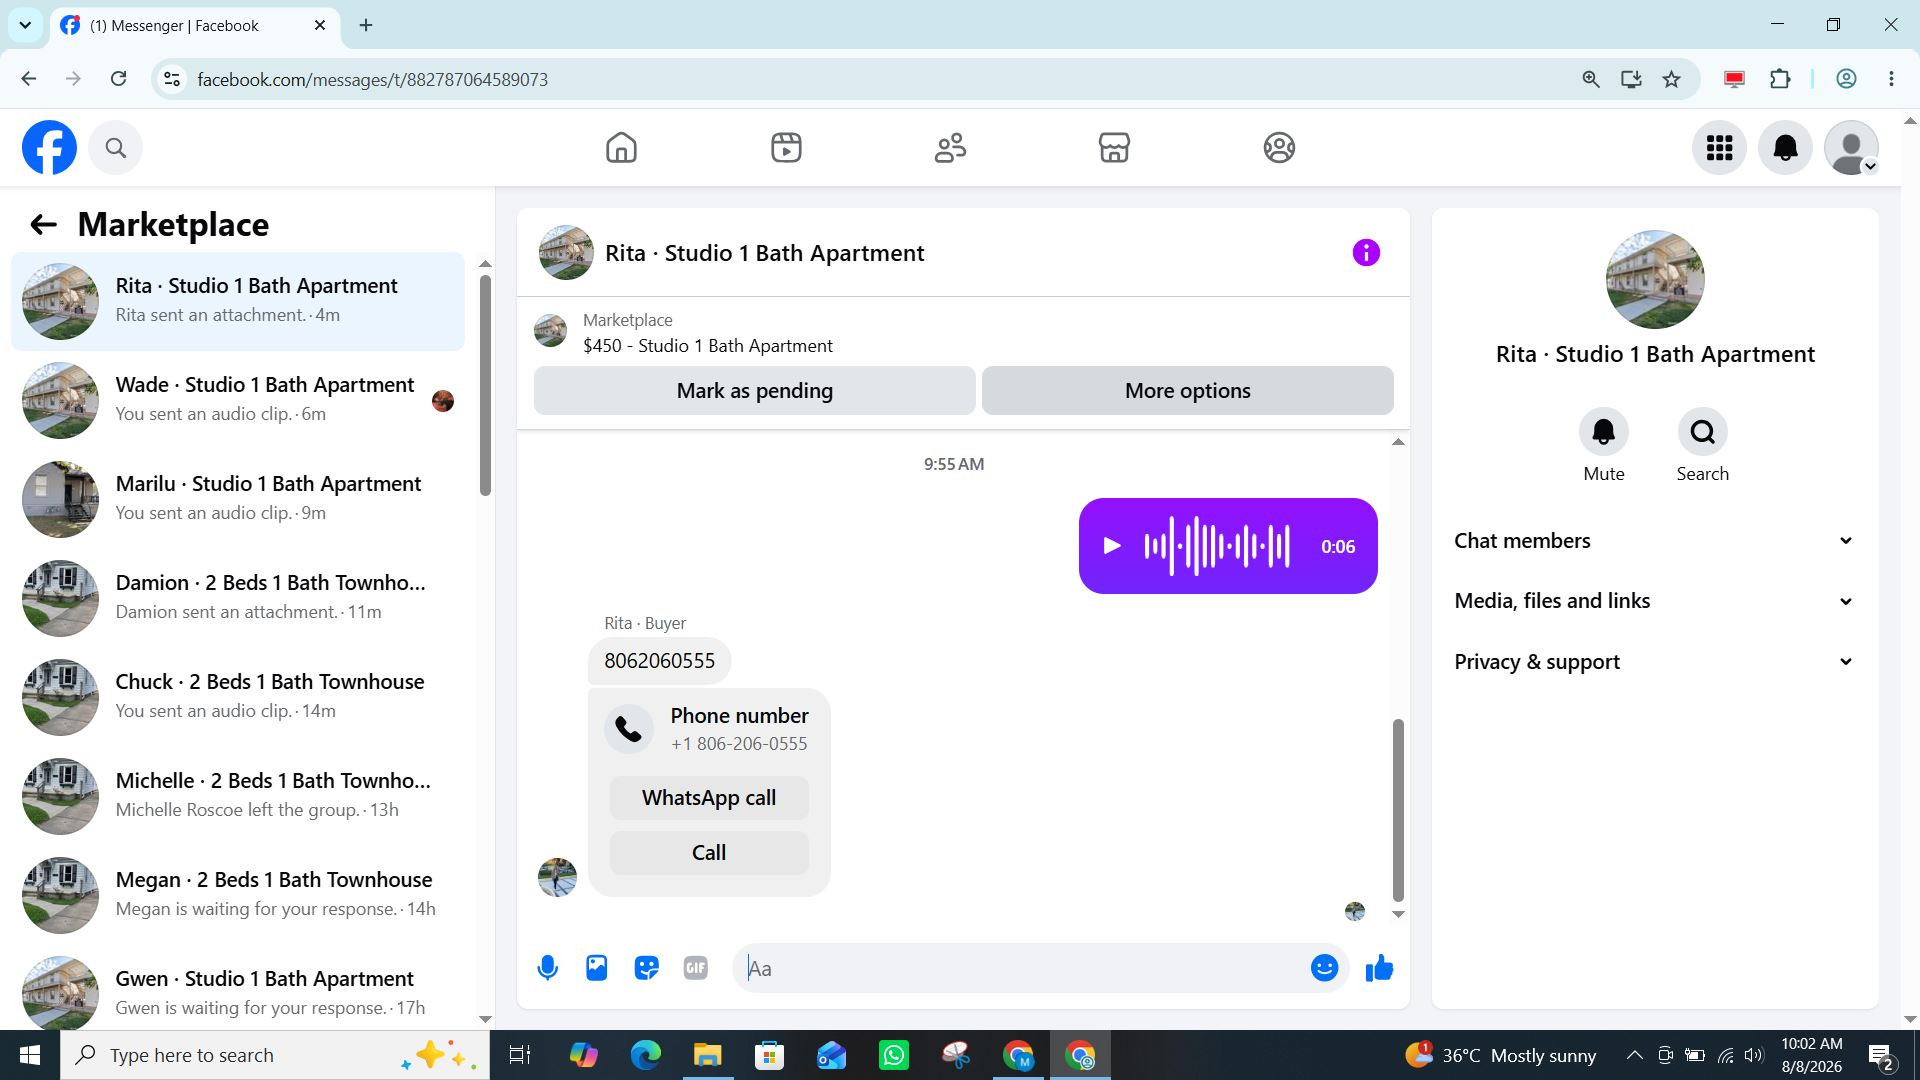The width and height of the screenshot is (1920, 1080).
Task: Click the large listing photo in details panel
Action: click(1655, 280)
